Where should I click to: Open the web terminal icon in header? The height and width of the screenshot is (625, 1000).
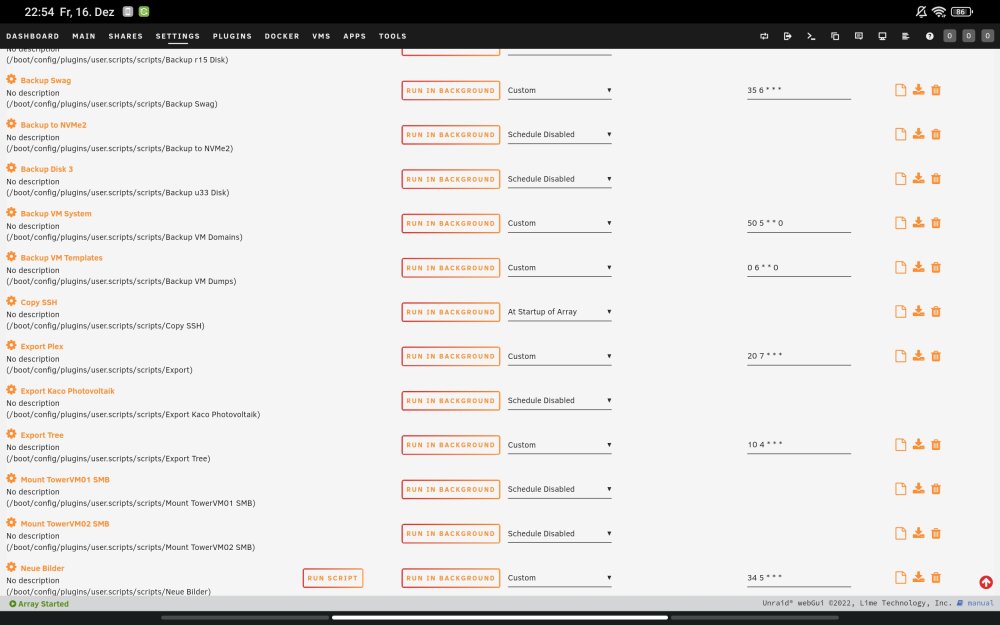[811, 36]
